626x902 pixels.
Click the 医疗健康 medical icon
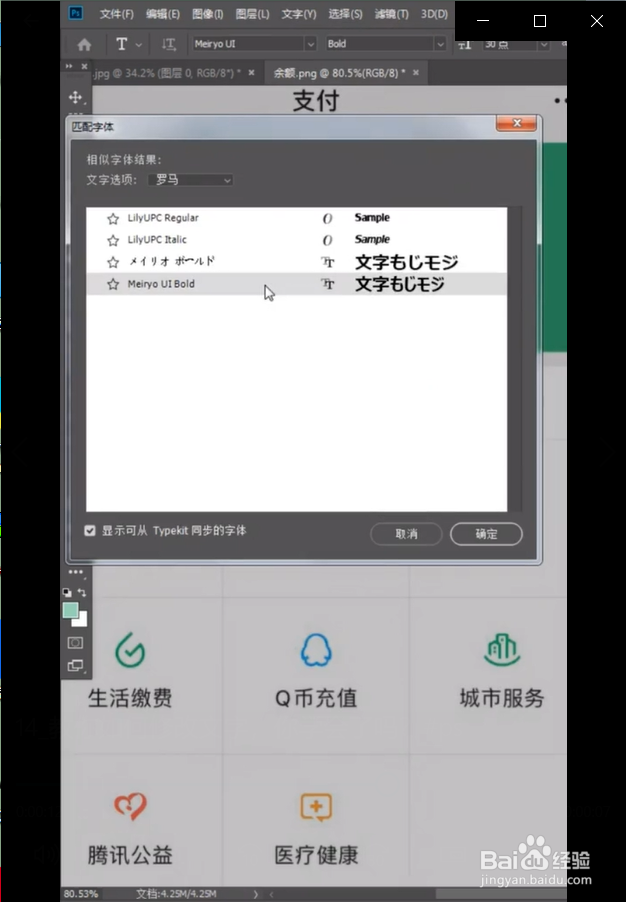coord(316,807)
